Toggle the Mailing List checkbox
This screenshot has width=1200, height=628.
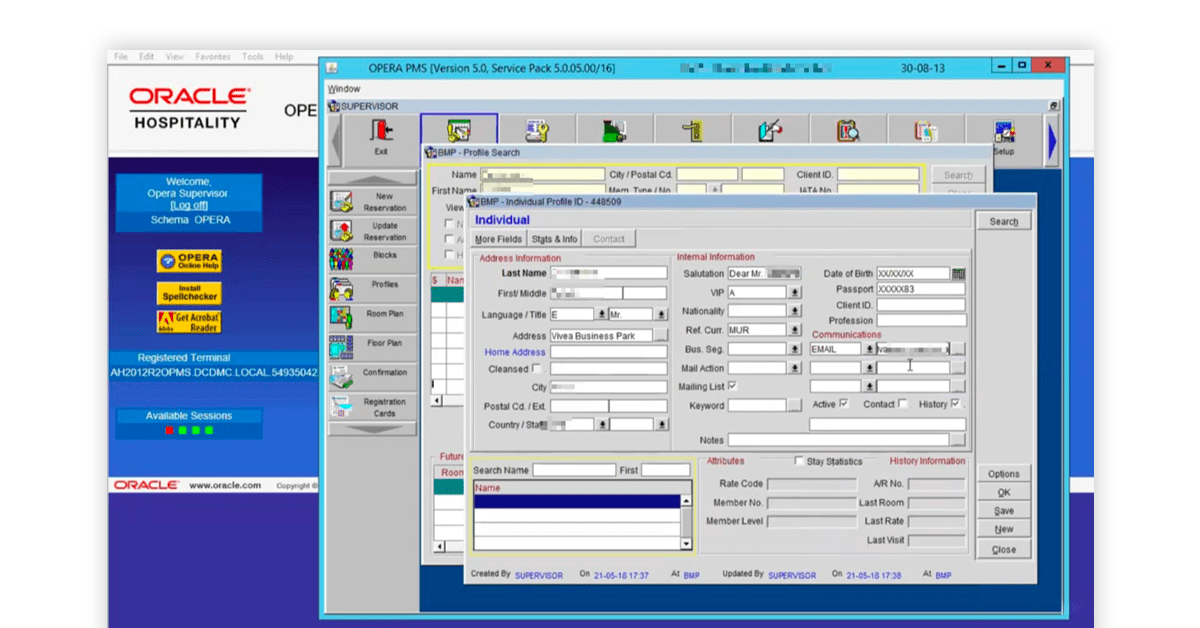(733, 385)
